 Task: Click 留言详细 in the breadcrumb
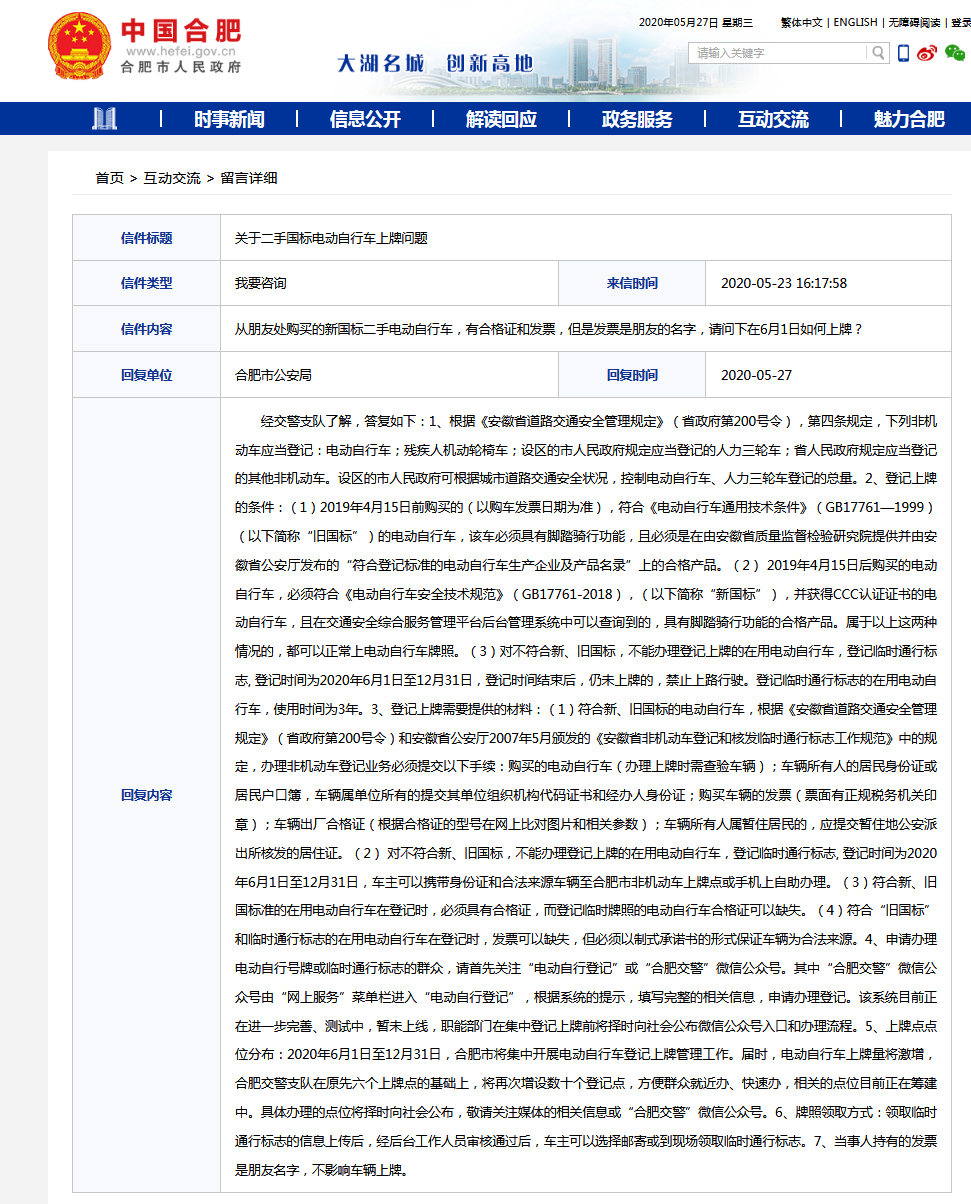click(248, 178)
